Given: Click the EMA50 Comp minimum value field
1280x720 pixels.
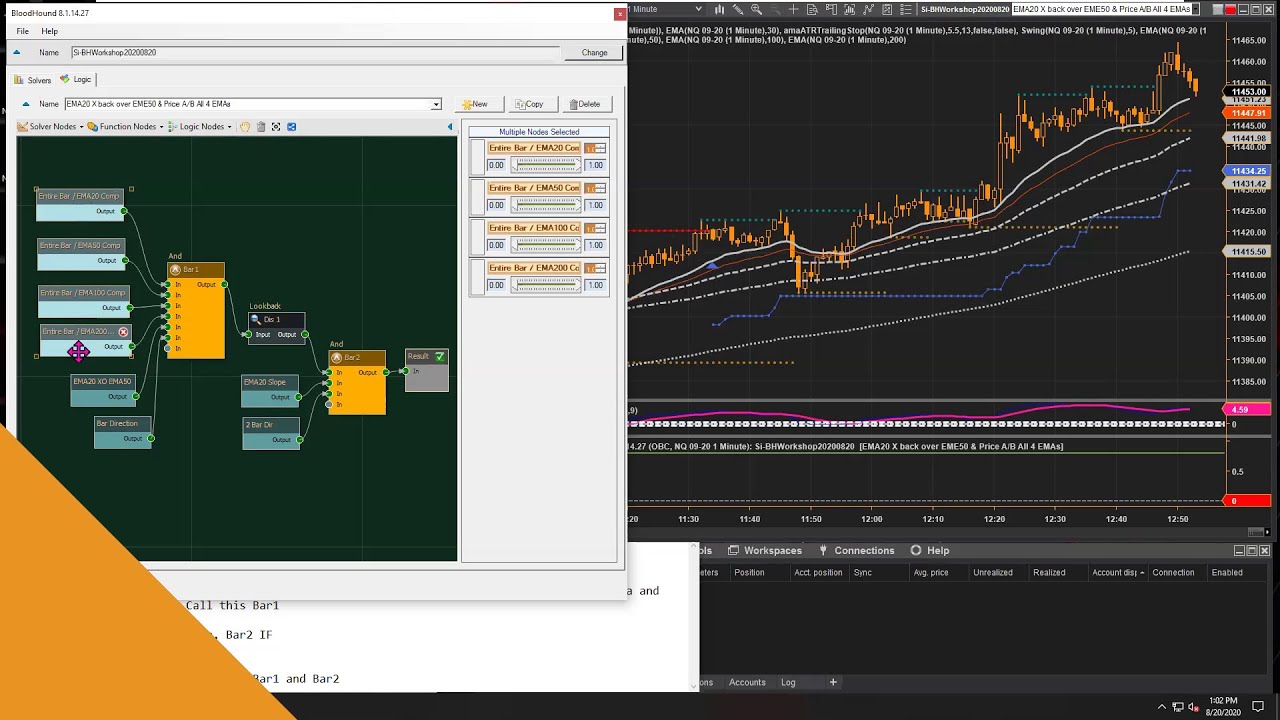Looking at the screenshot, I should [x=497, y=205].
